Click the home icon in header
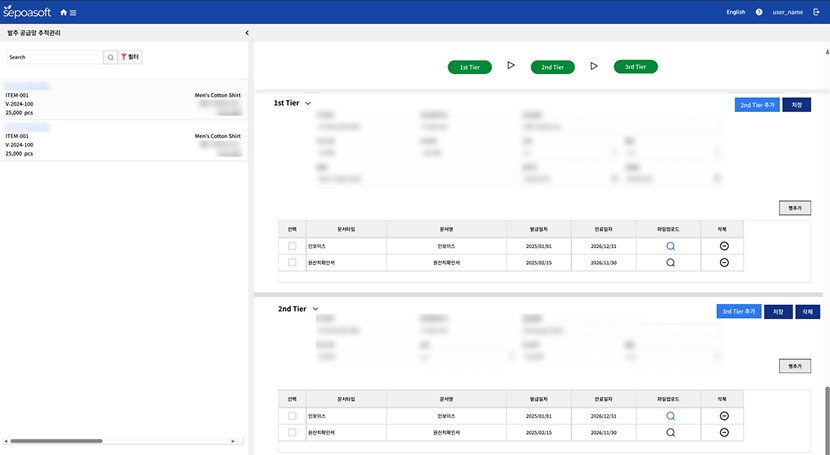The height and width of the screenshot is (455, 830). (65, 12)
